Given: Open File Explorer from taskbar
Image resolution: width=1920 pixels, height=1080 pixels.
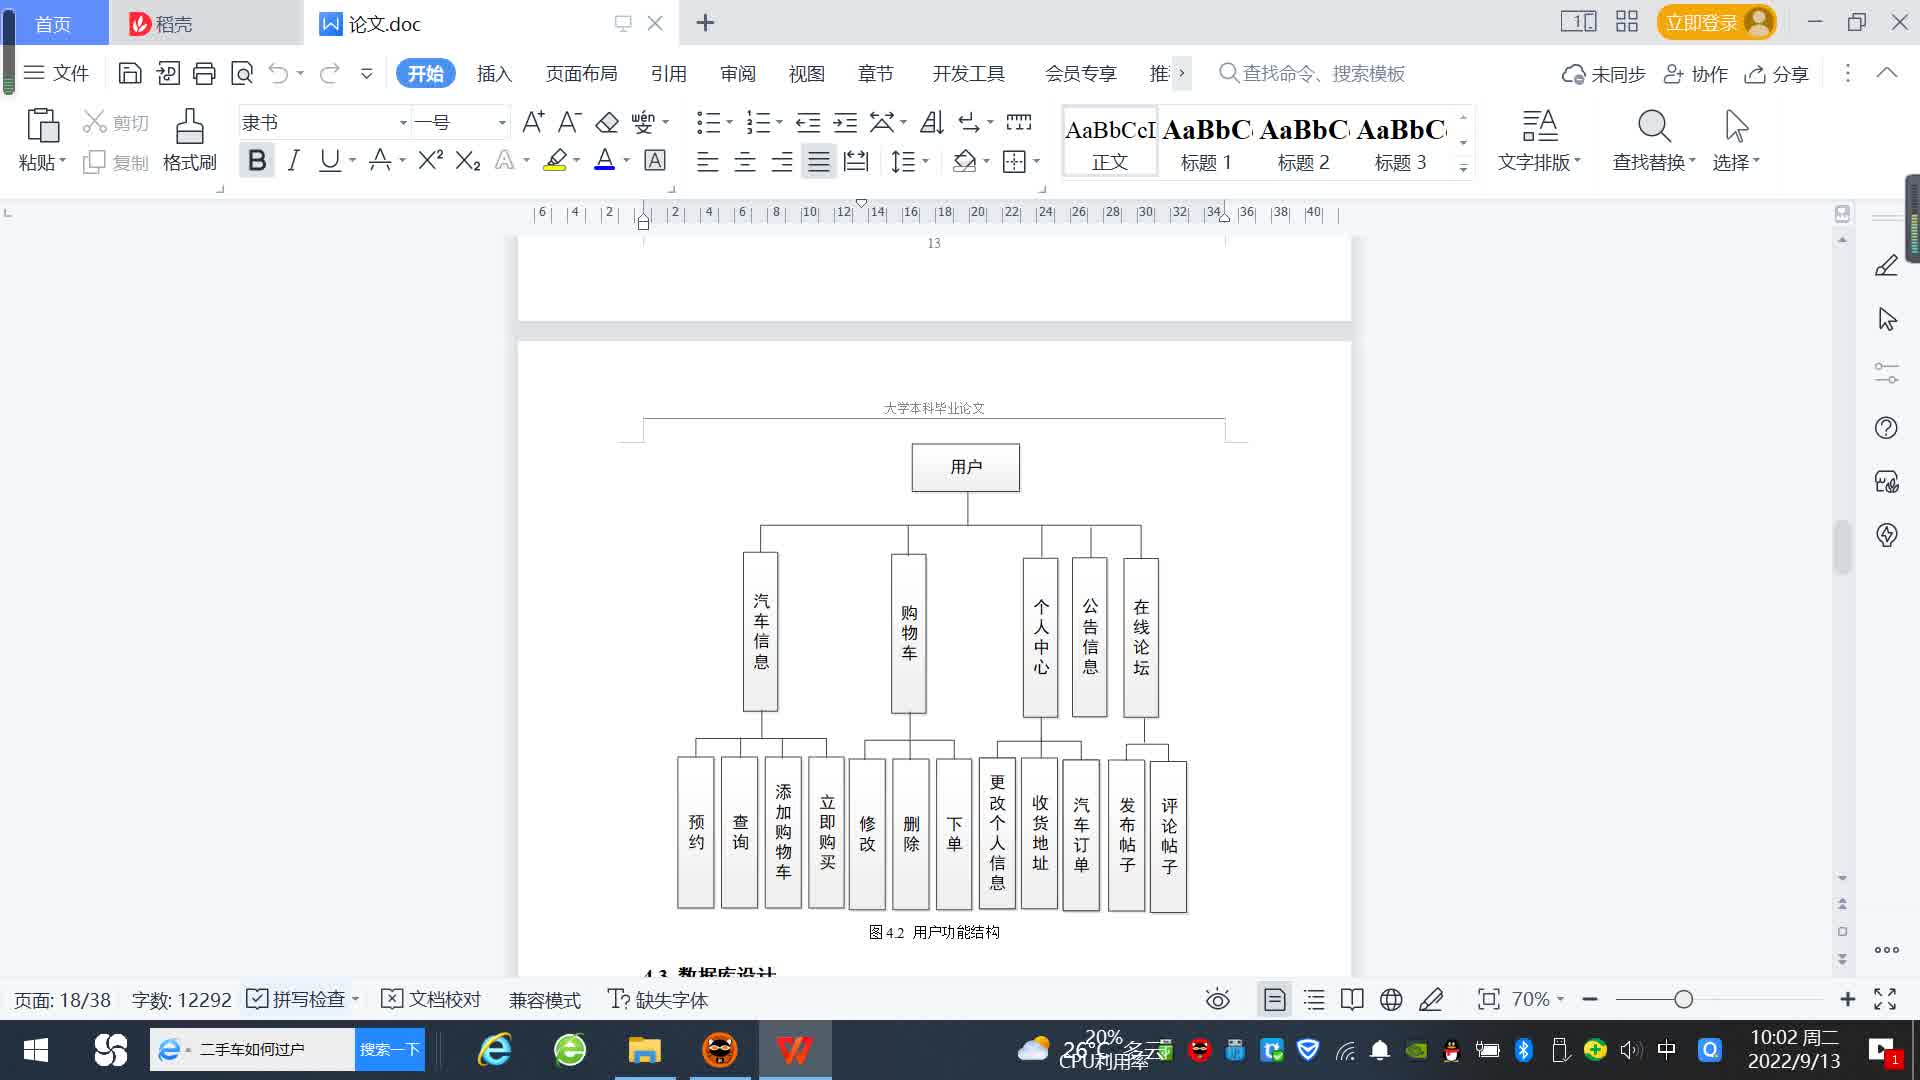Looking at the screenshot, I should click(x=644, y=1049).
